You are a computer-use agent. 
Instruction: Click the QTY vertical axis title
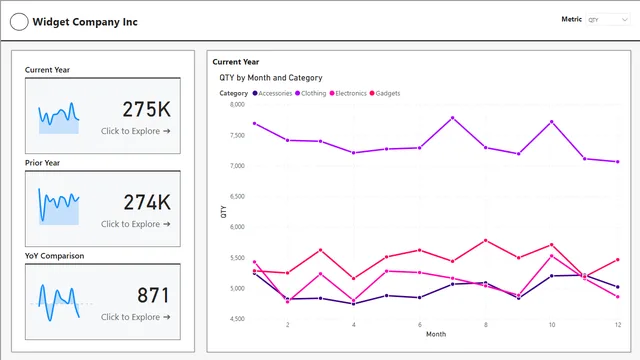point(223,211)
